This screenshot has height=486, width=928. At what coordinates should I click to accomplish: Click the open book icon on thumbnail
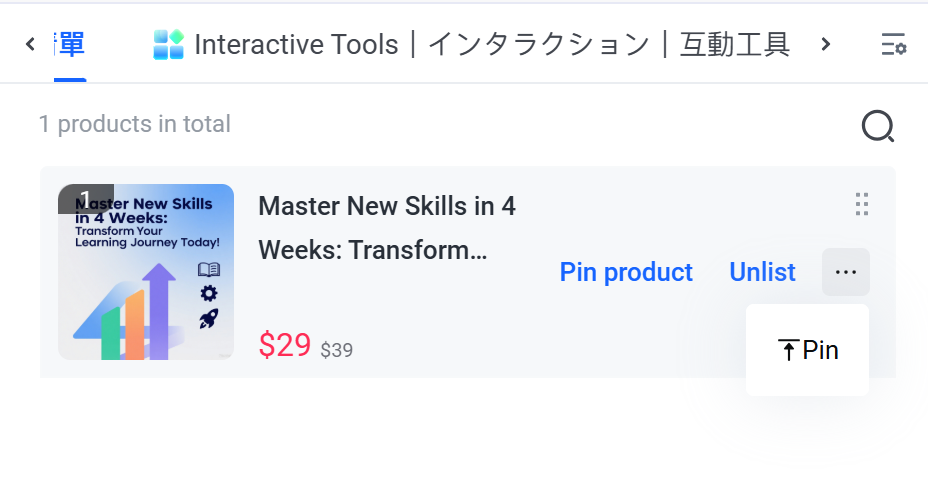tap(209, 269)
